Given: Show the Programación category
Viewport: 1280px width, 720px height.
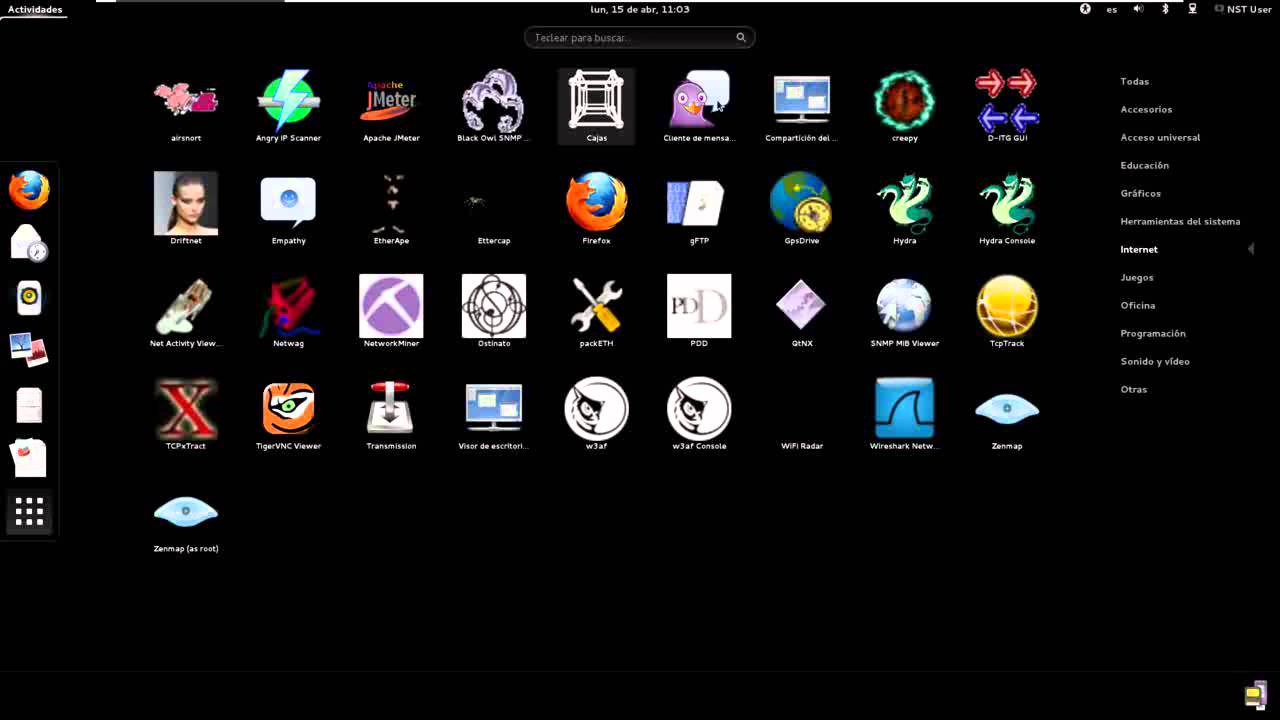Looking at the screenshot, I should 1153,333.
